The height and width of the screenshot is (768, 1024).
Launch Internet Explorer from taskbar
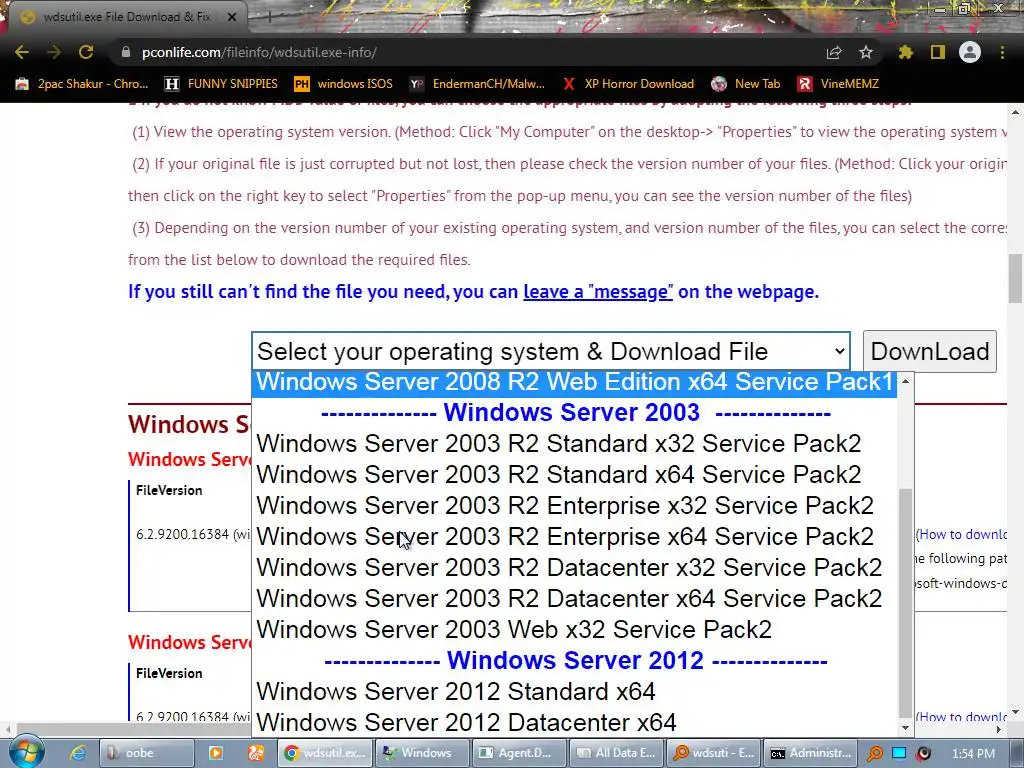point(78,753)
